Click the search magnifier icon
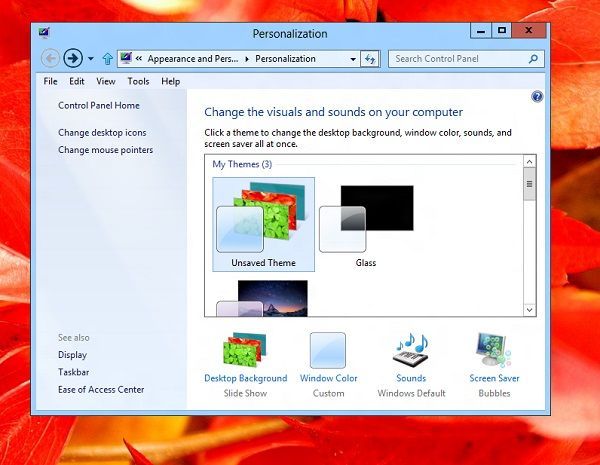600x465 pixels. [533, 59]
